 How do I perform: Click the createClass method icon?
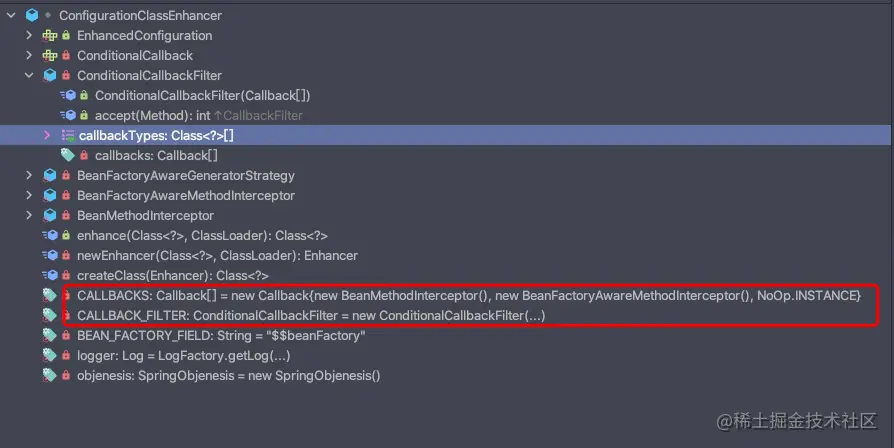point(50,275)
